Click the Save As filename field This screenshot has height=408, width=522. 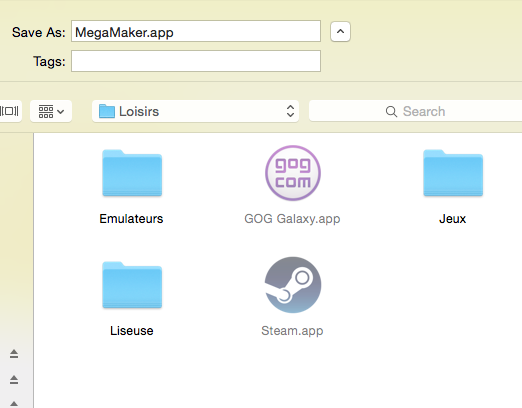tap(196, 31)
